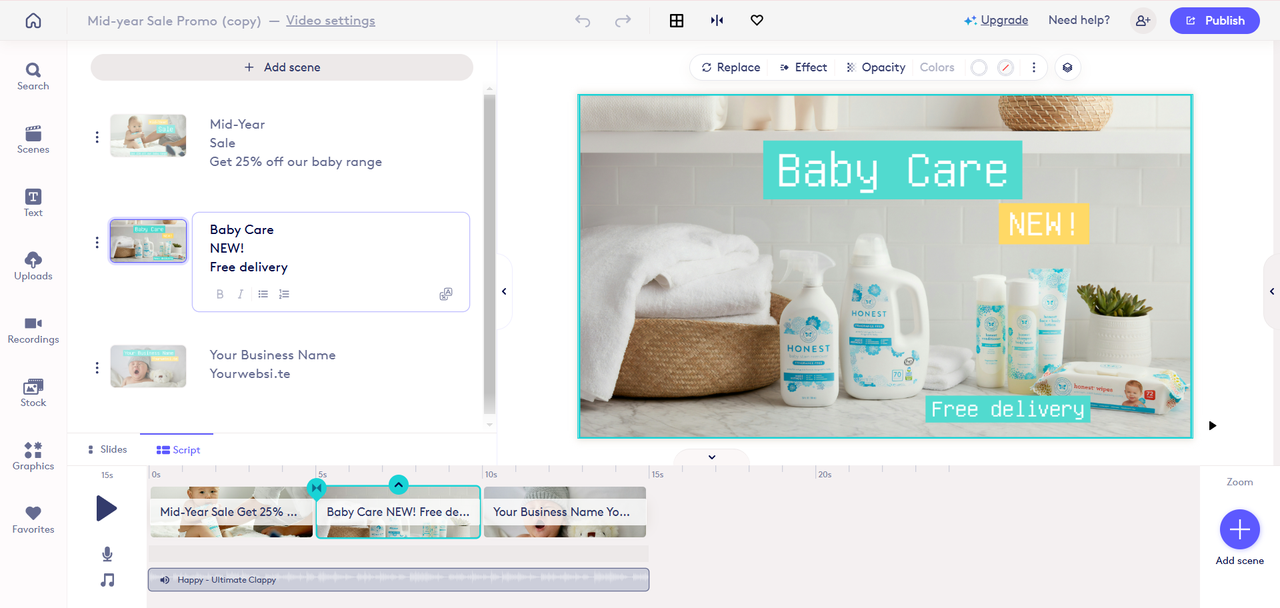Viewport: 1280px width, 608px height.
Task: Click the Publish button
Action: (1215, 20)
